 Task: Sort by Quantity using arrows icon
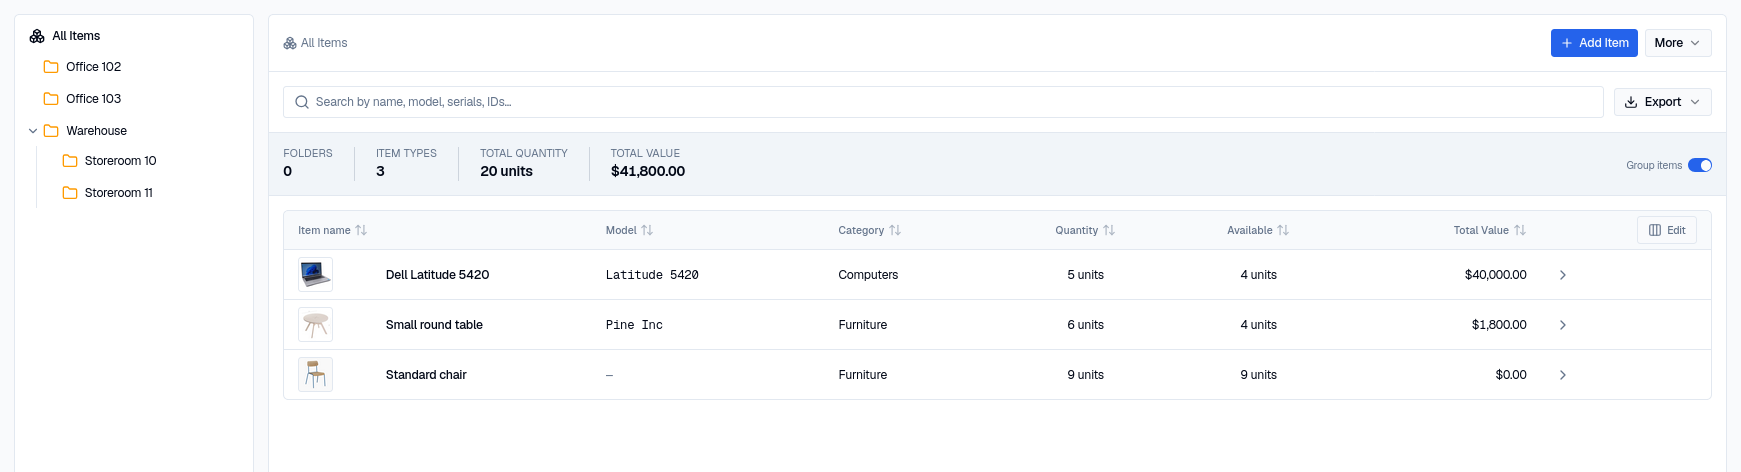pyautogui.click(x=1109, y=230)
